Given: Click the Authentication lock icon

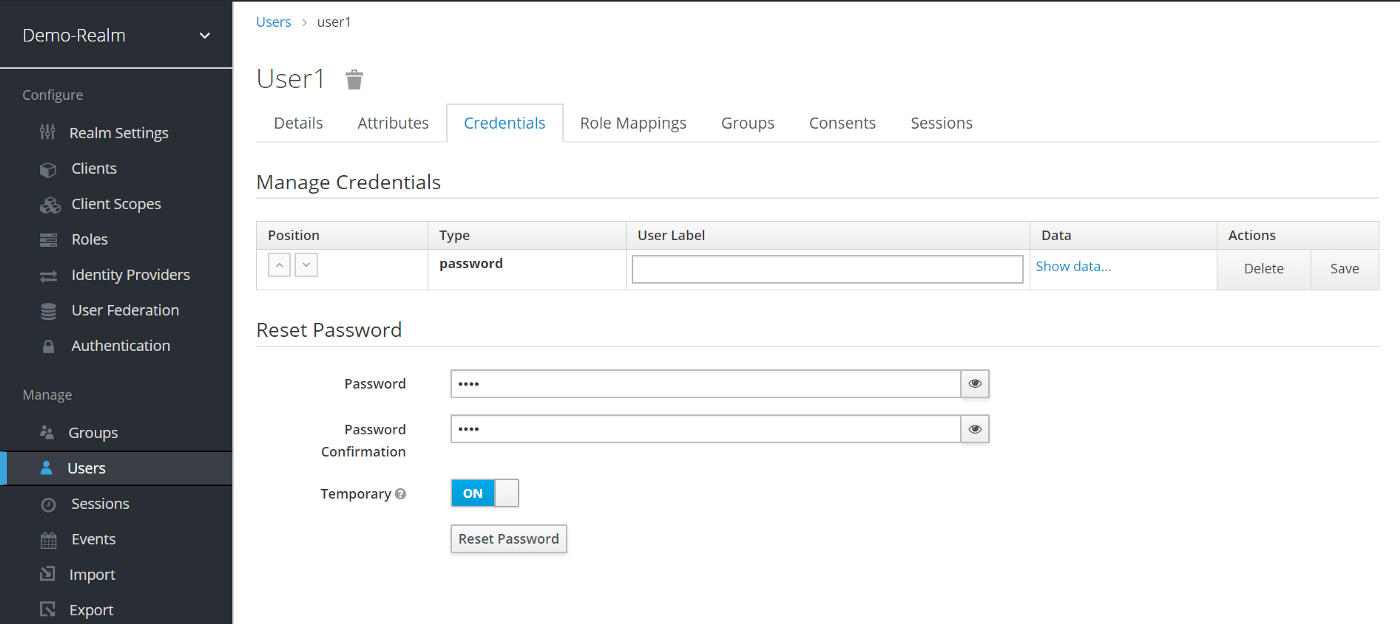Looking at the screenshot, I should [48, 346].
